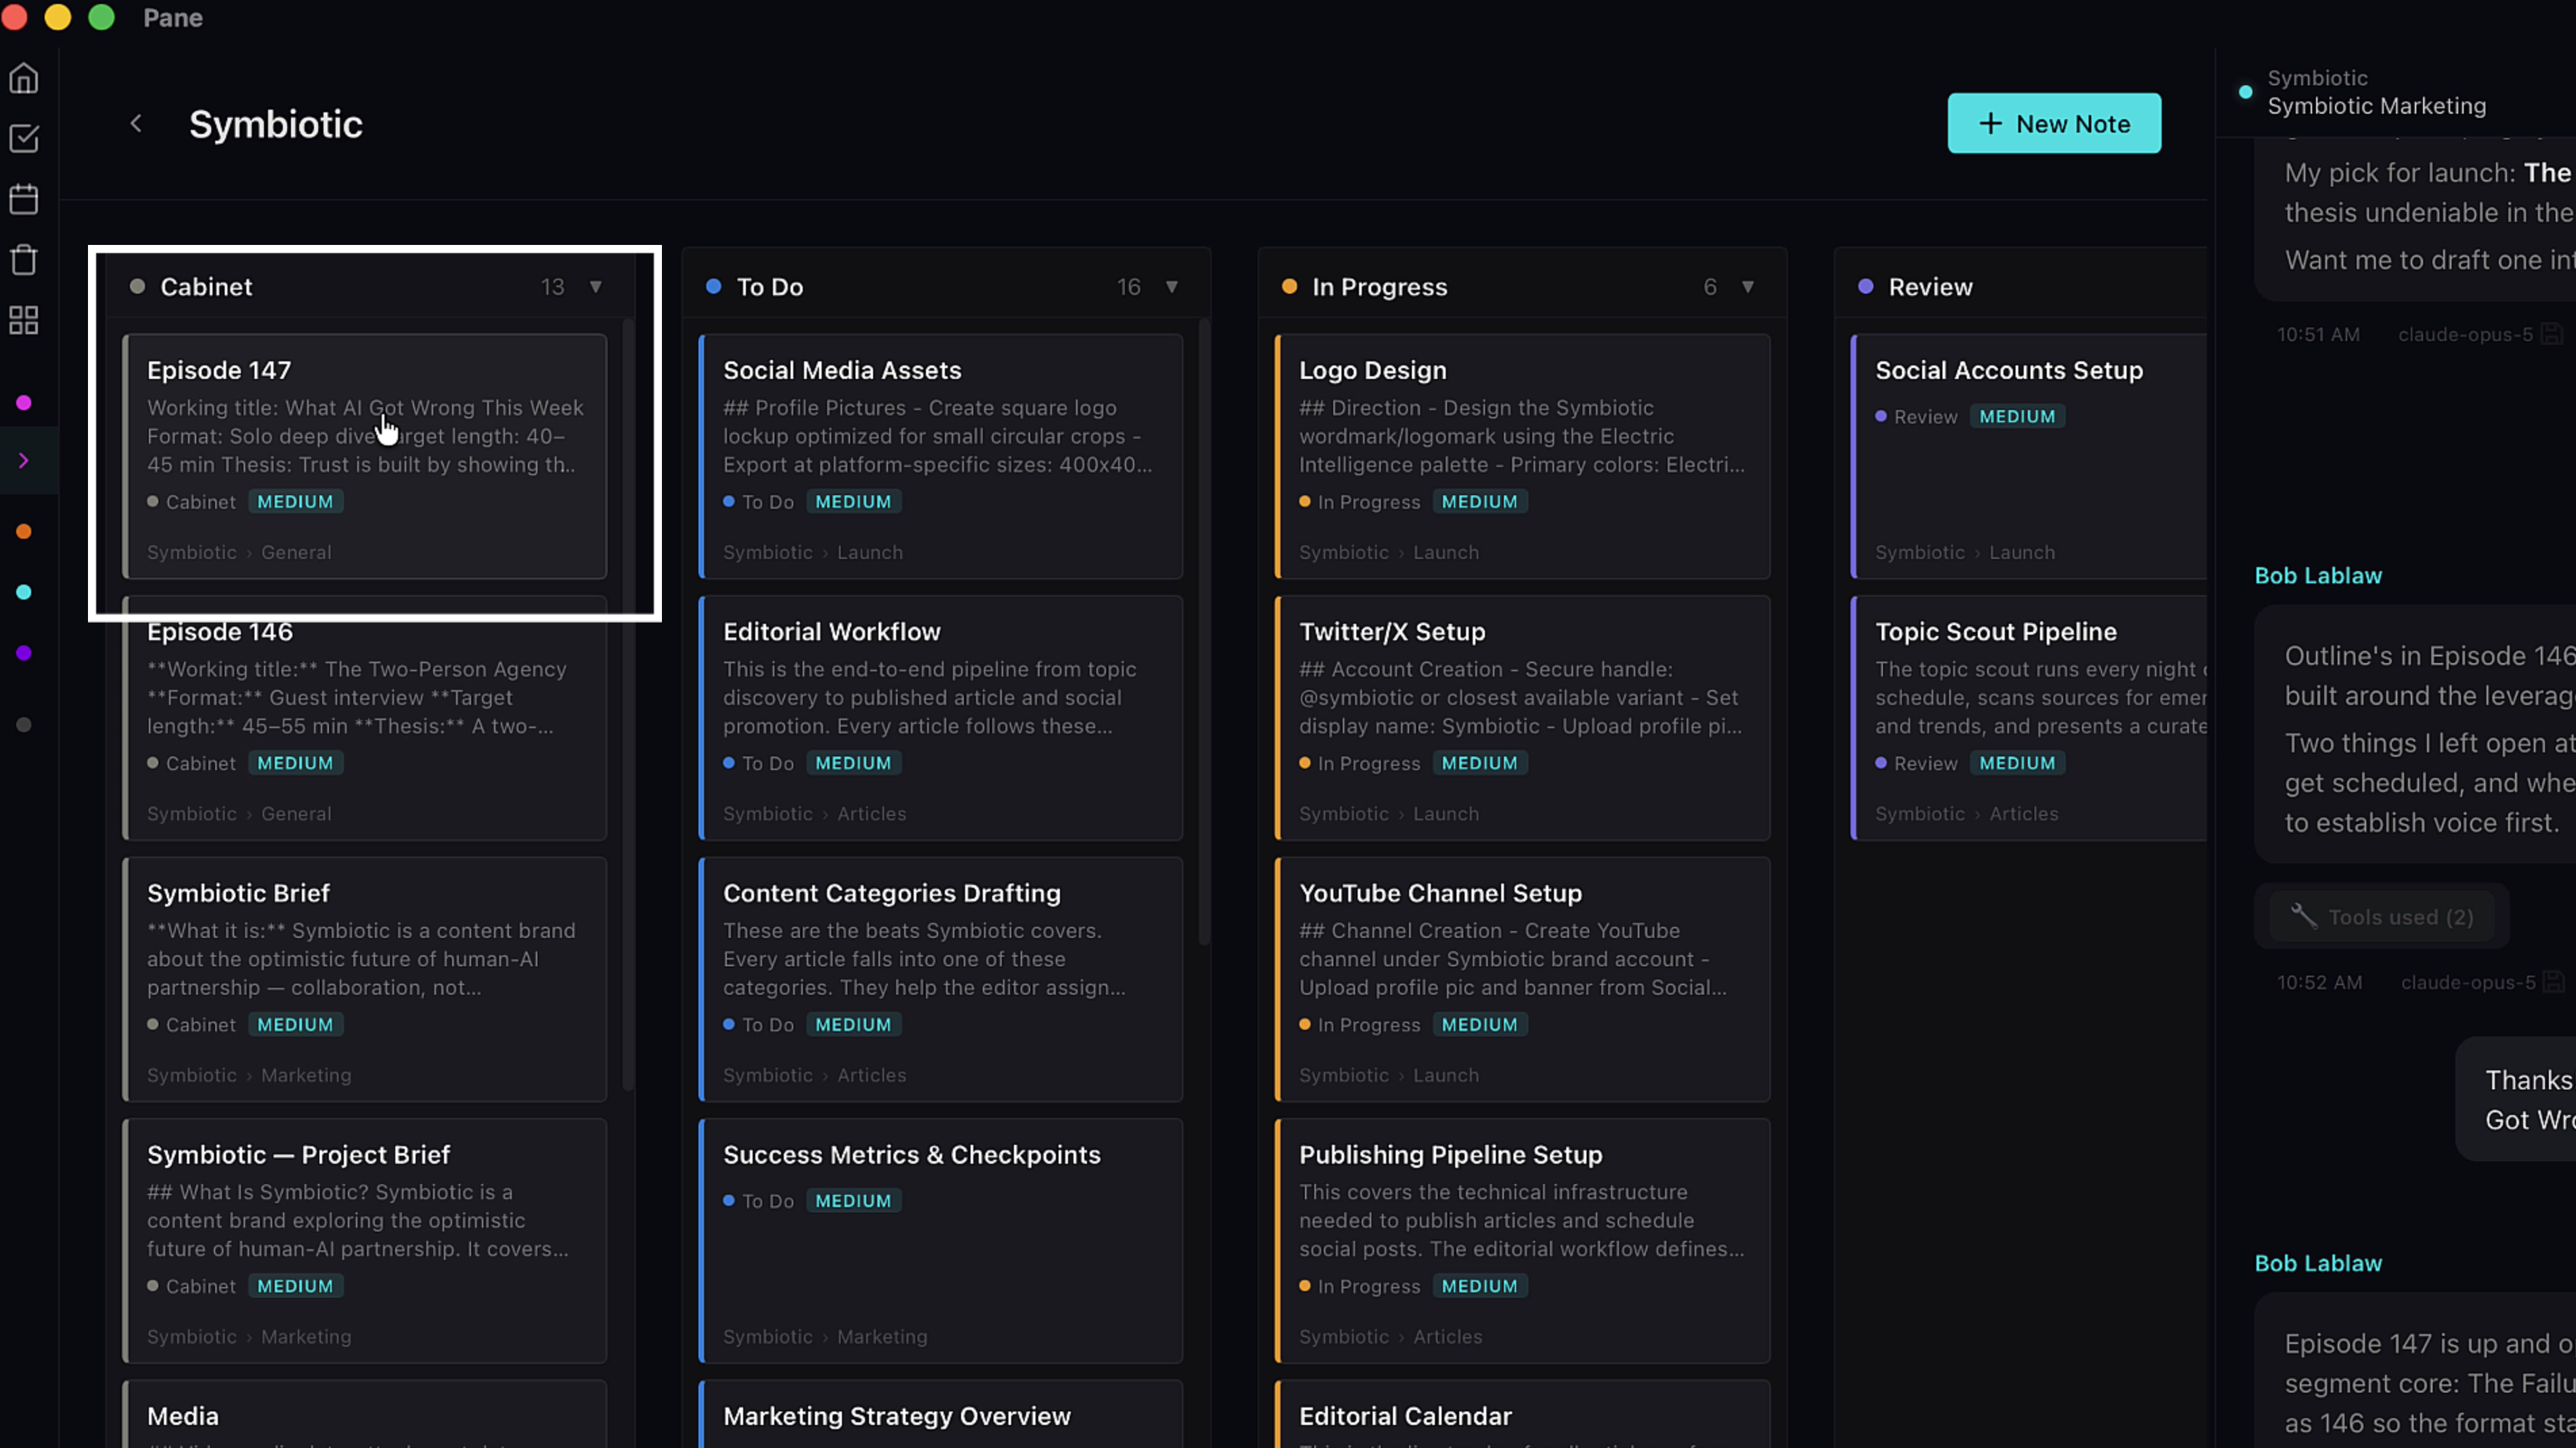Viewport: 2576px width, 1448px height.
Task: Open the grid dashboard icon in sidebar
Action: (x=24, y=321)
